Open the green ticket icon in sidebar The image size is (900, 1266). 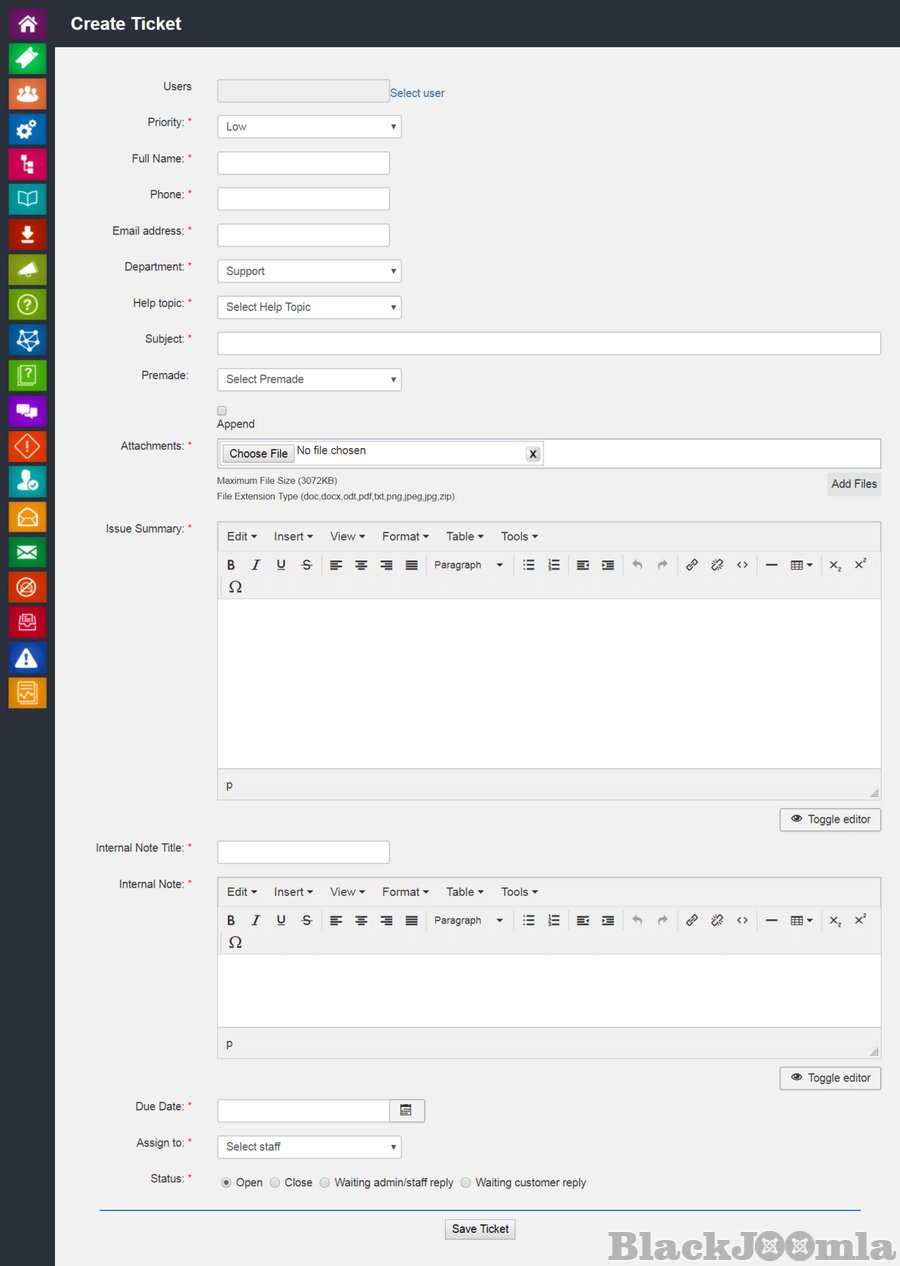click(27, 58)
